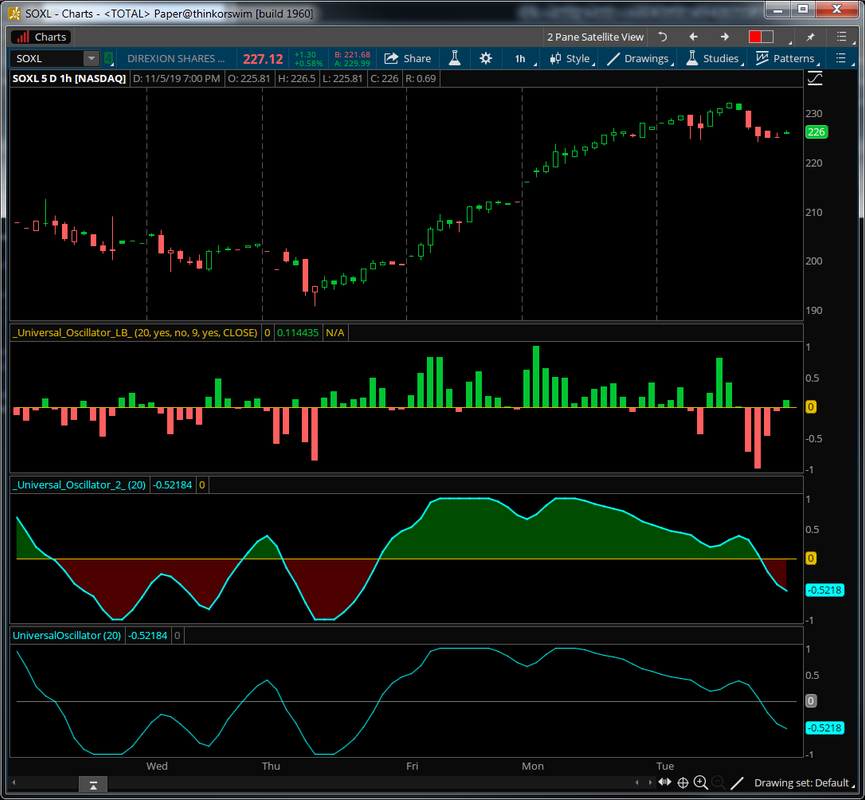
Task: Click the UniversalOscillator (20) study label
Action: tap(67, 636)
